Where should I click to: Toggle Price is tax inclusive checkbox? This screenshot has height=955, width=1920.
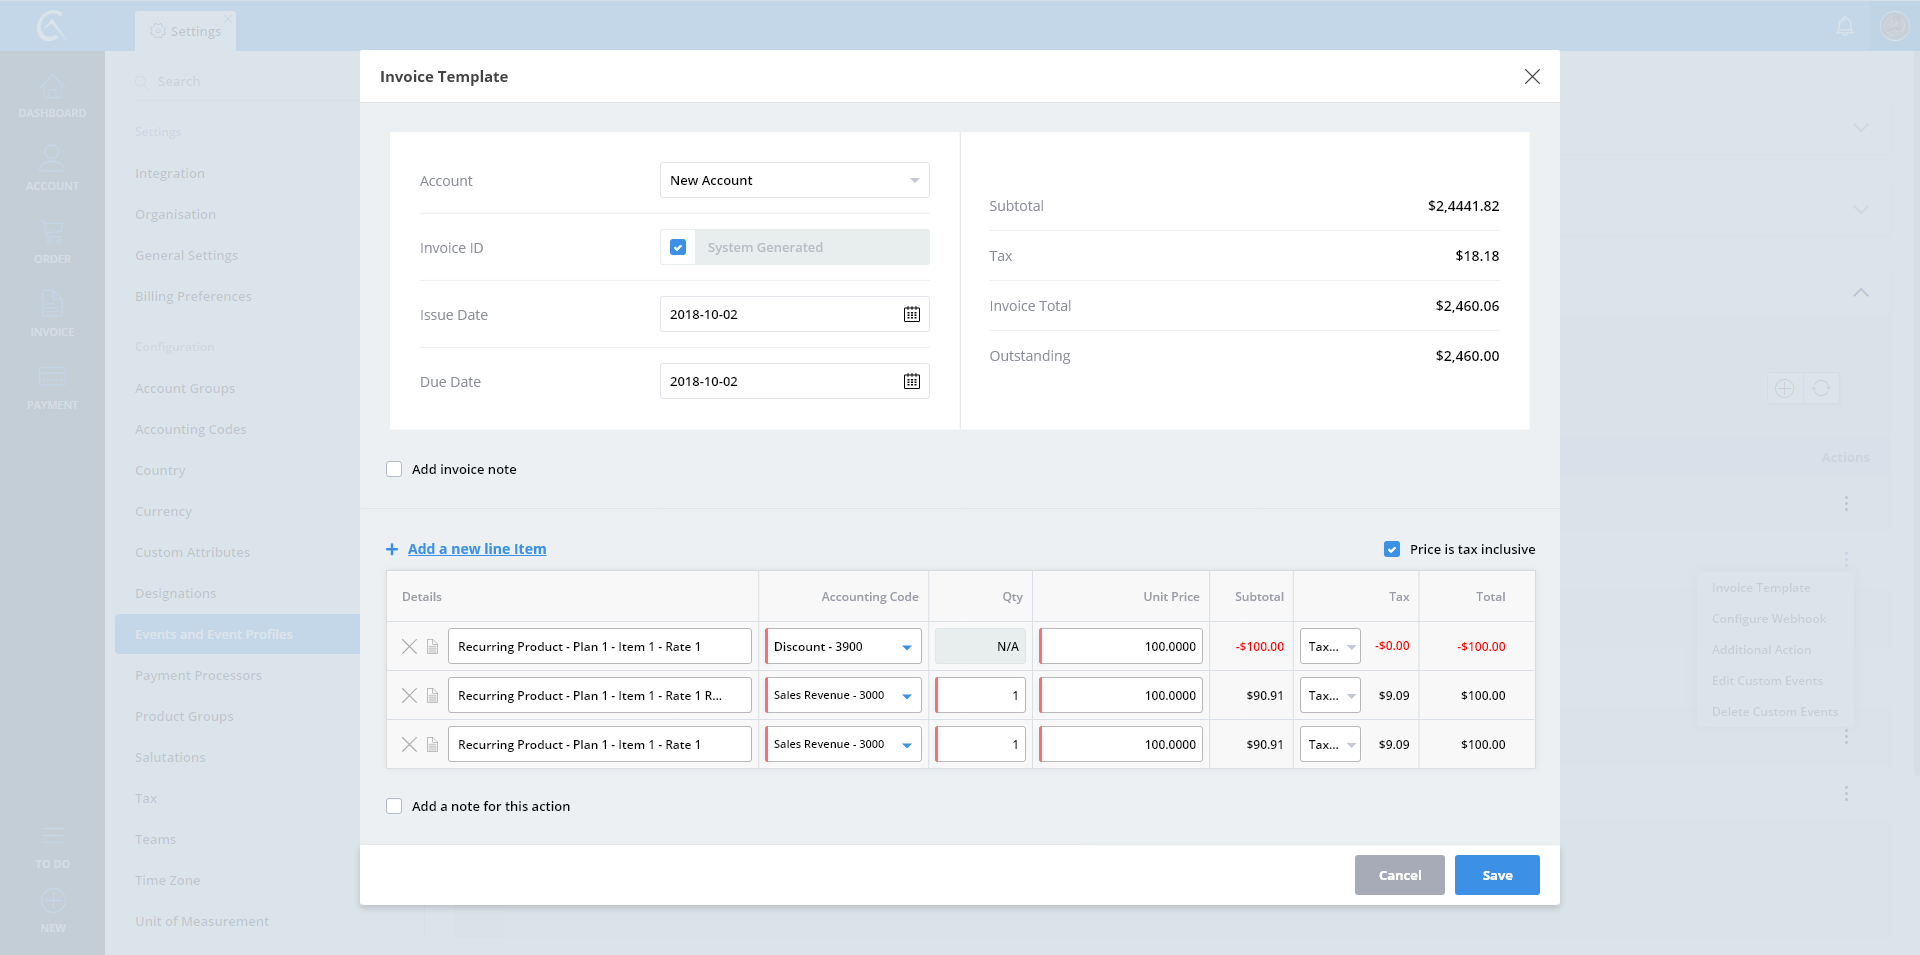[1391, 549]
